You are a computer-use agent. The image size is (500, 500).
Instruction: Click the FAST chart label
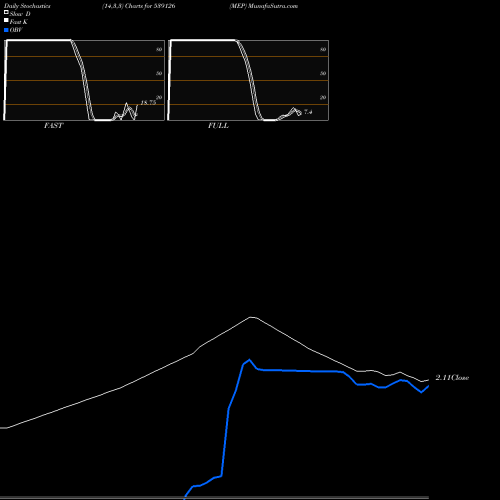[x=53, y=126]
